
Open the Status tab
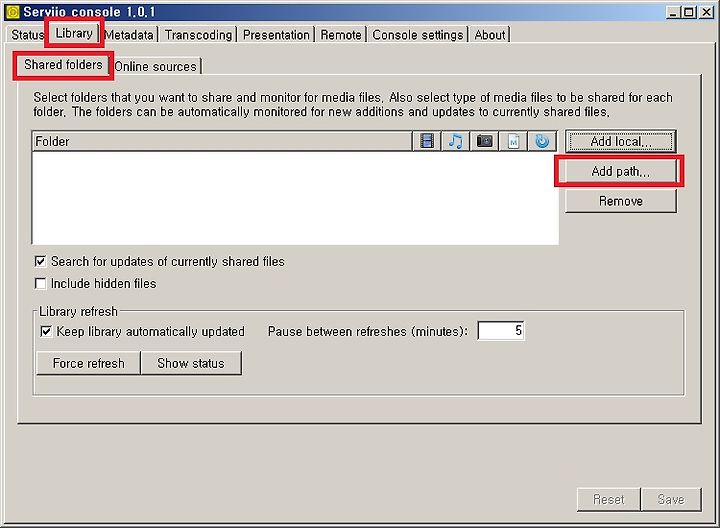pyautogui.click(x=27, y=35)
